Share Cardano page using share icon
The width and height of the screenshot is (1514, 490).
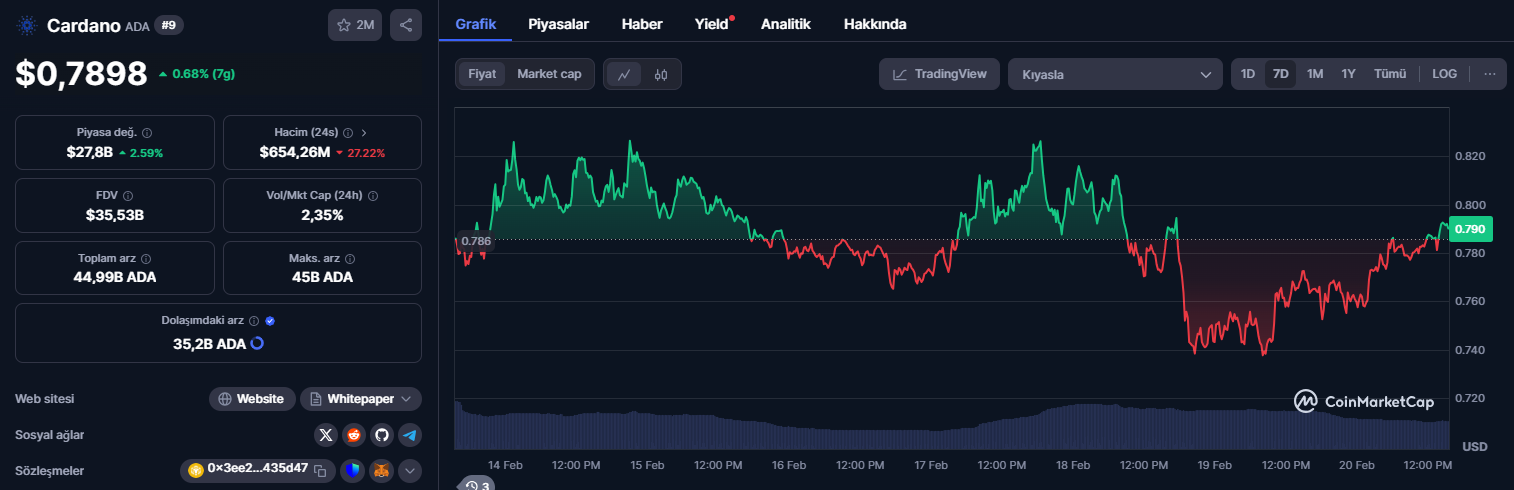point(405,25)
